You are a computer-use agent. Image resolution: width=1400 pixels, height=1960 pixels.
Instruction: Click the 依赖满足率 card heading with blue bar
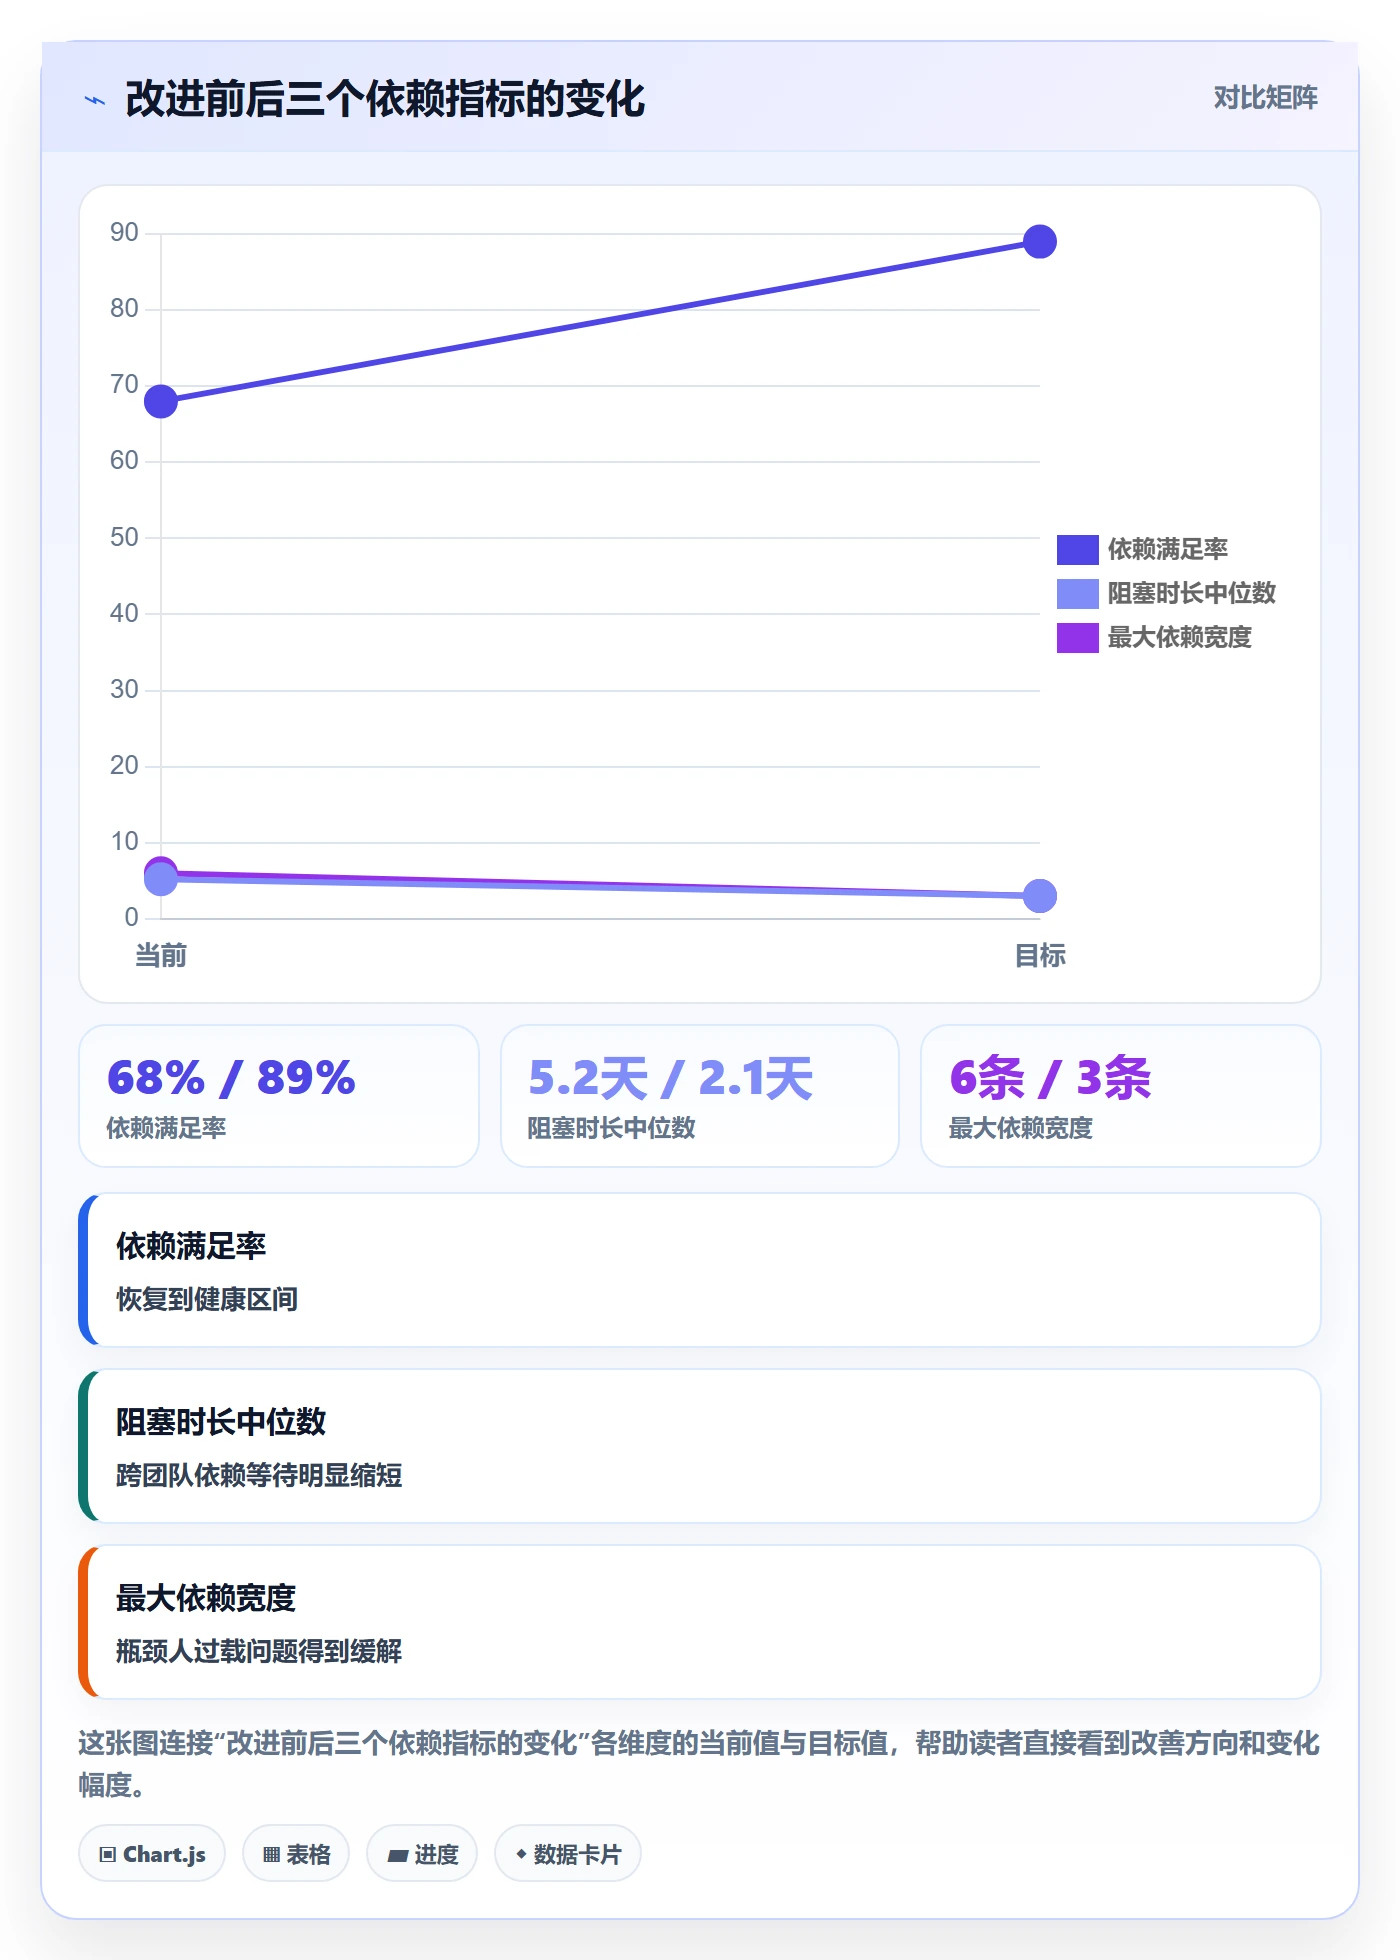(191, 1245)
